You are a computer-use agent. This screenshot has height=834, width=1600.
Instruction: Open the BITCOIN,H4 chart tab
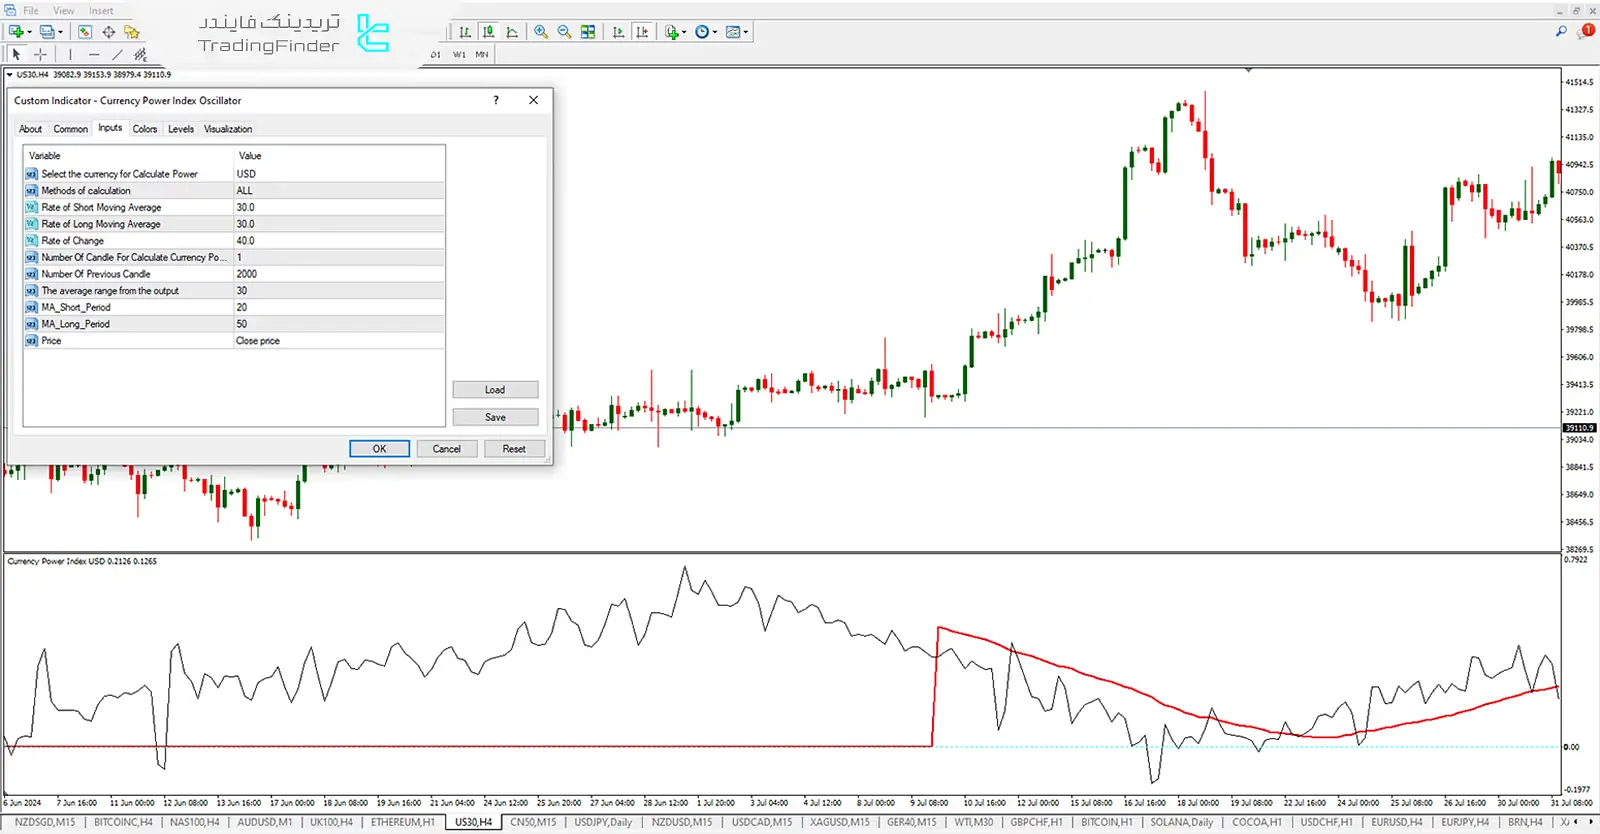123,822
